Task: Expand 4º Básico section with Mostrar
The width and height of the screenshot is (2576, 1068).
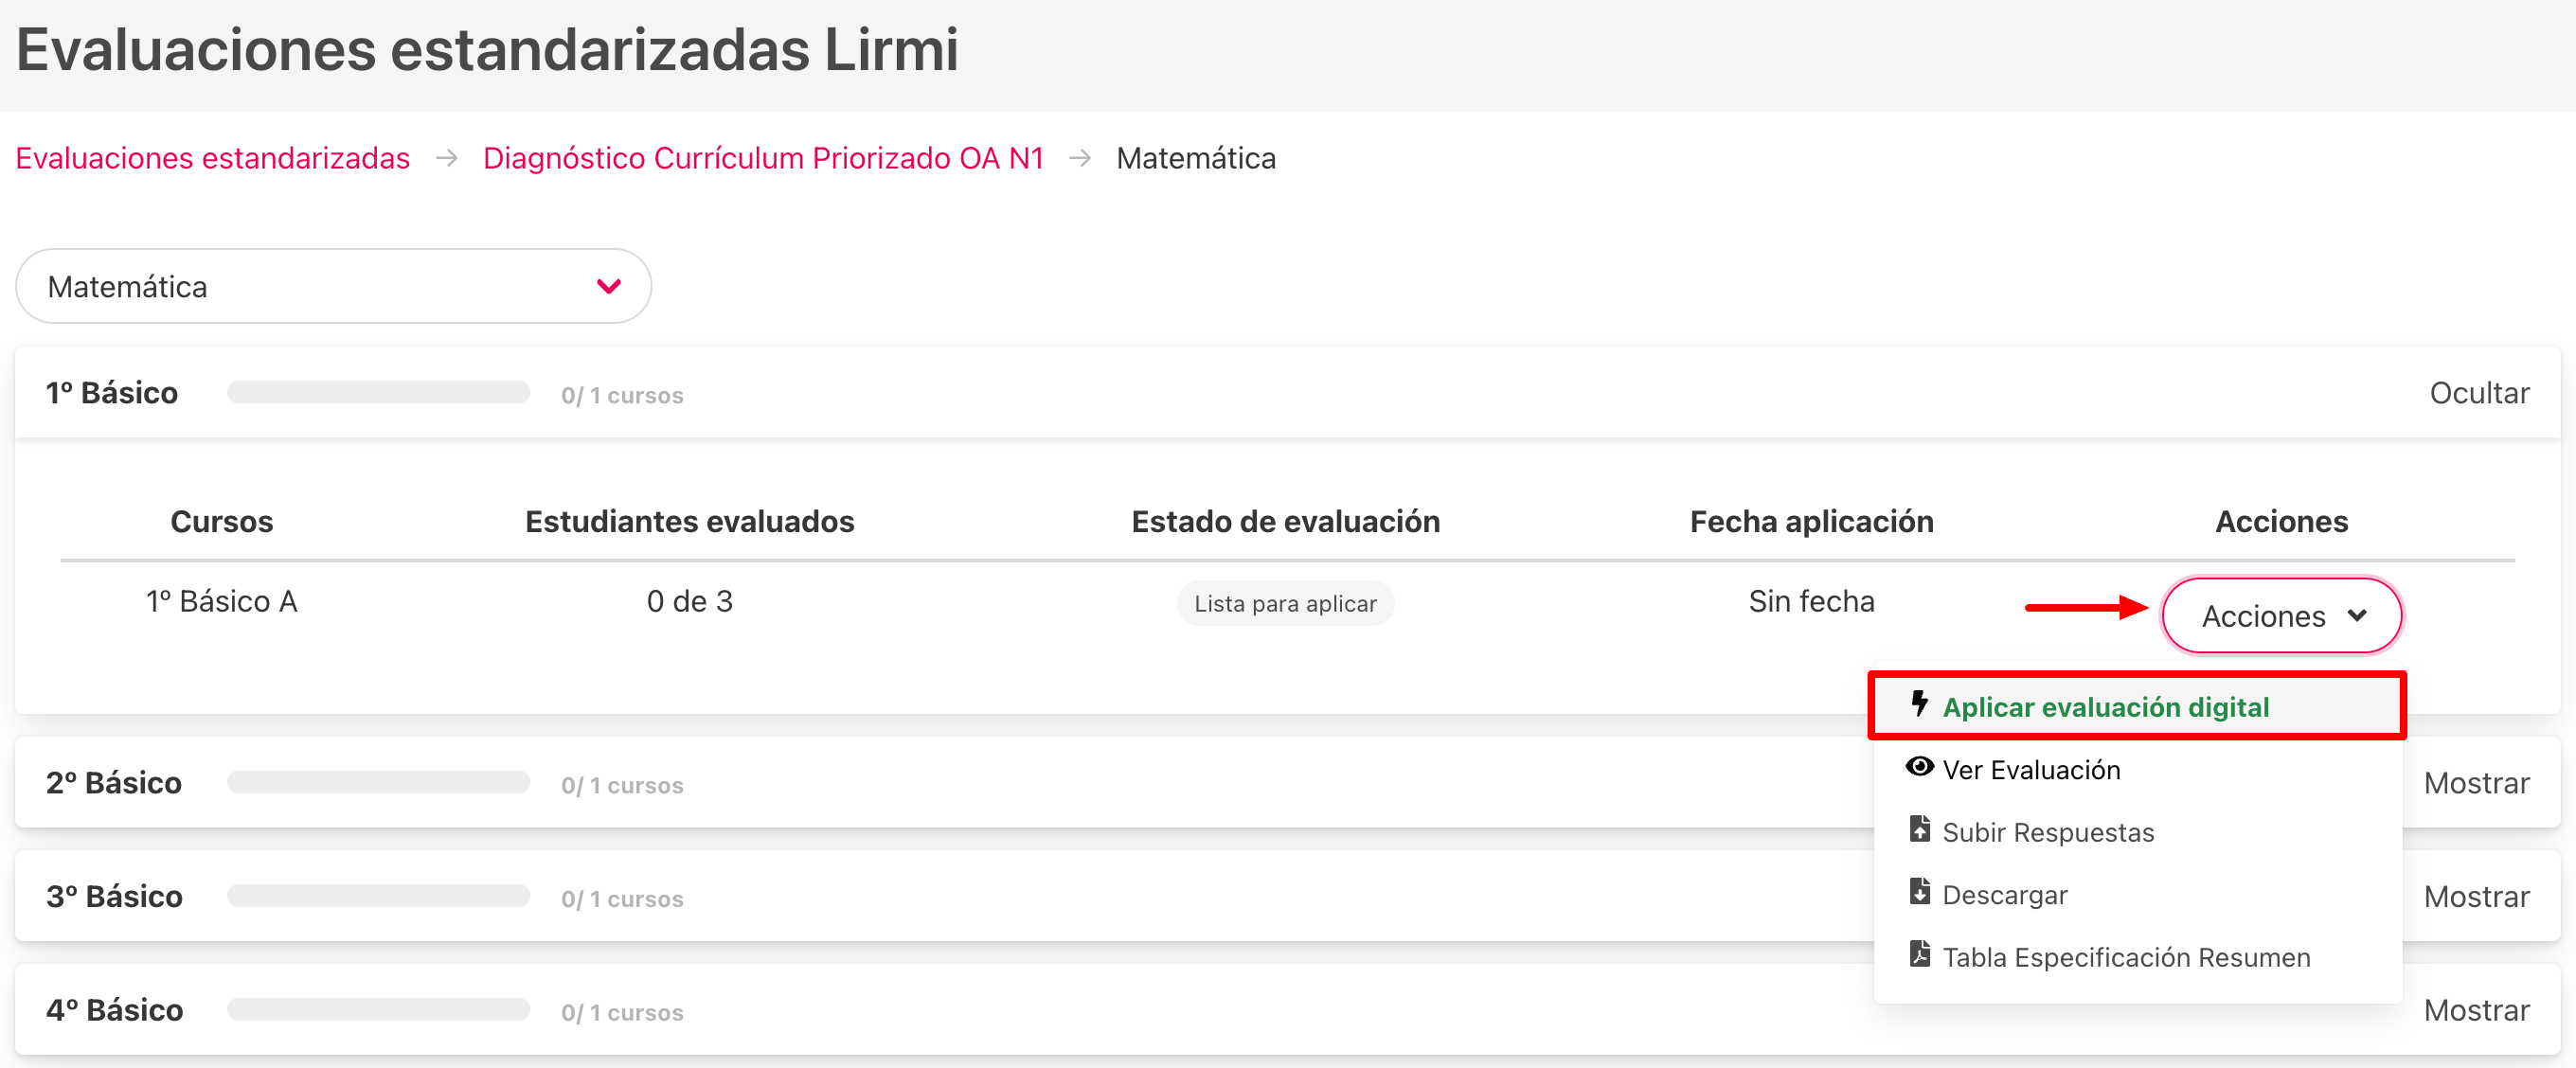Action: [2476, 1011]
